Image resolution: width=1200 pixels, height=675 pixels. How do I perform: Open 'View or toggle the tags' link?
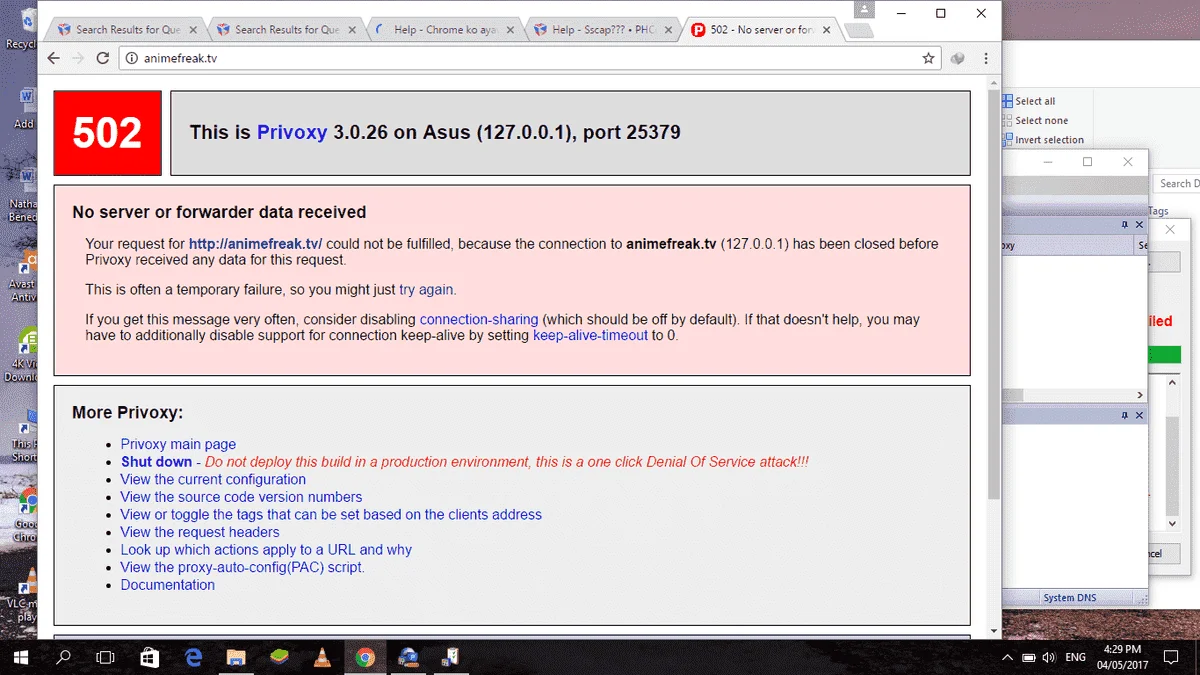[x=331, y=515]
